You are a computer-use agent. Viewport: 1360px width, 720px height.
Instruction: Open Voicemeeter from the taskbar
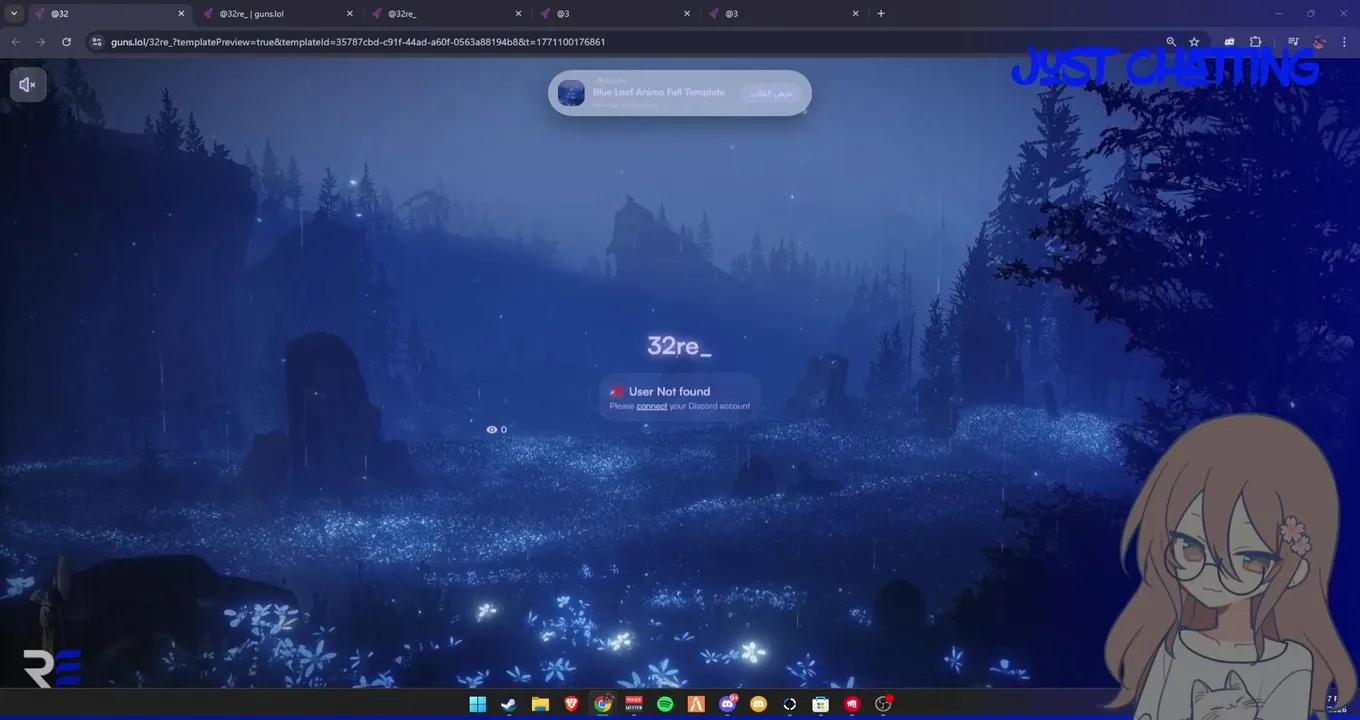click(x=634, y=704)
